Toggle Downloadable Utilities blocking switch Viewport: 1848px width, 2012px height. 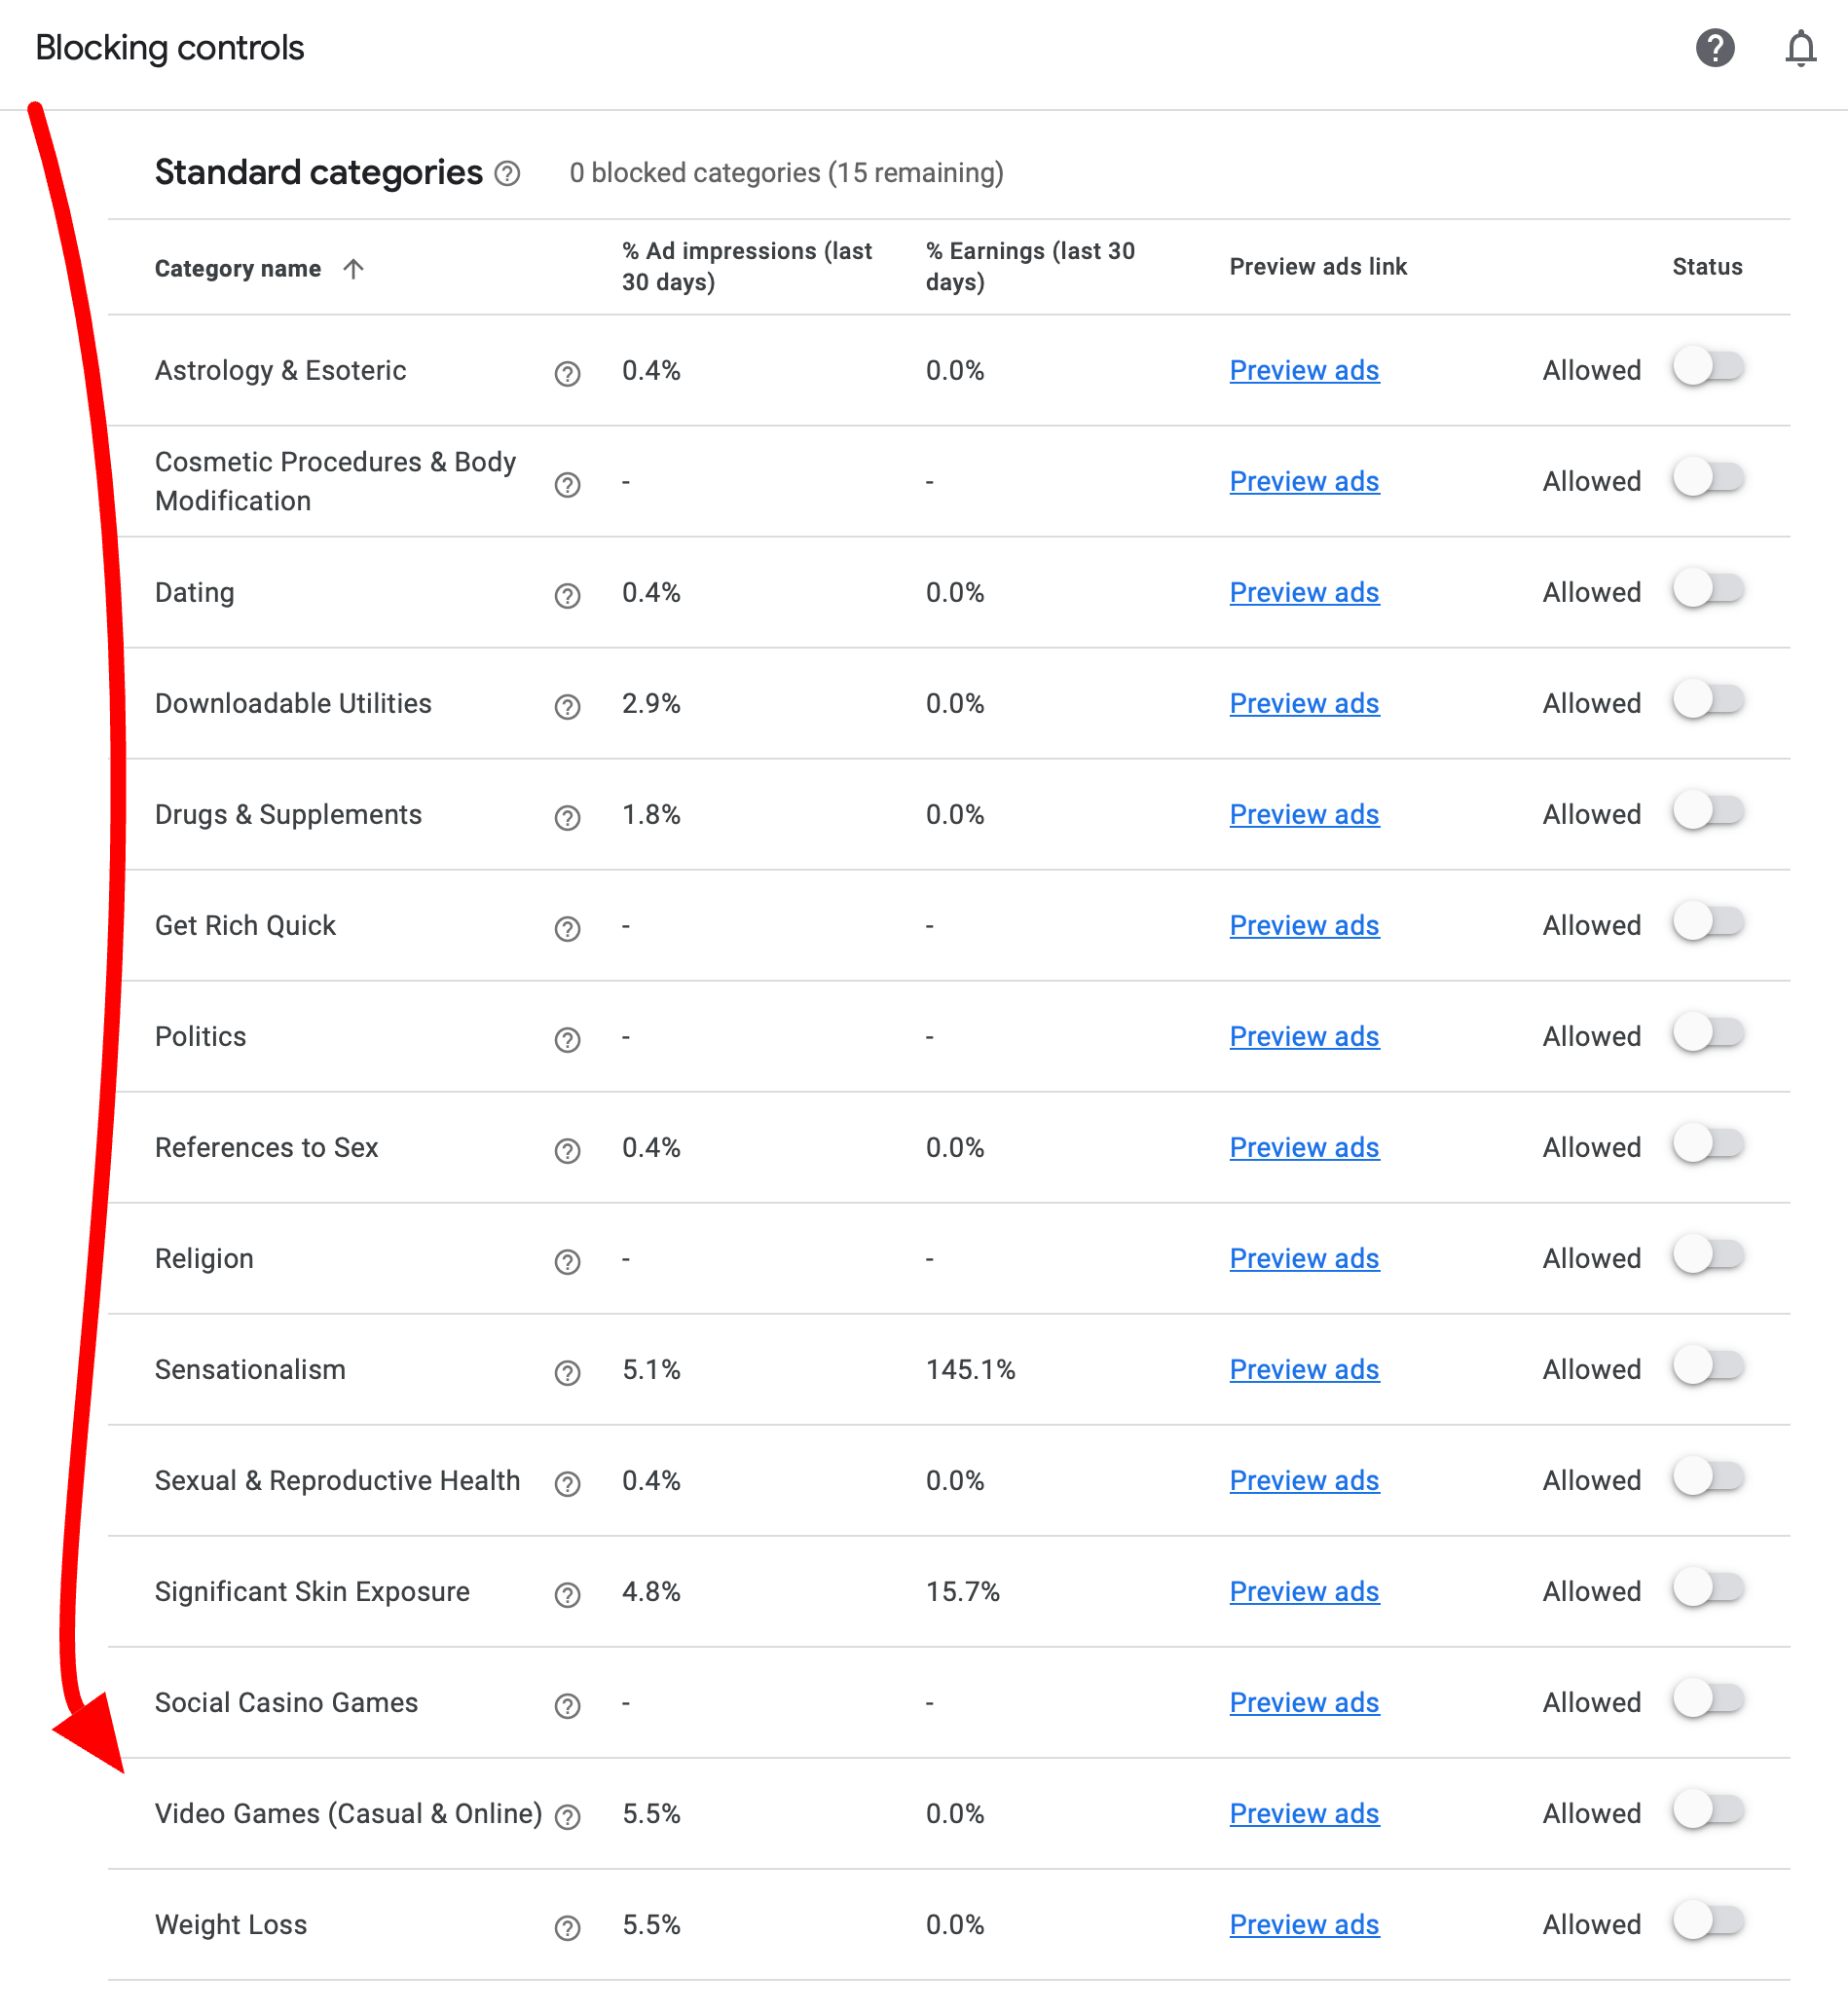(x=1708, y=700)
